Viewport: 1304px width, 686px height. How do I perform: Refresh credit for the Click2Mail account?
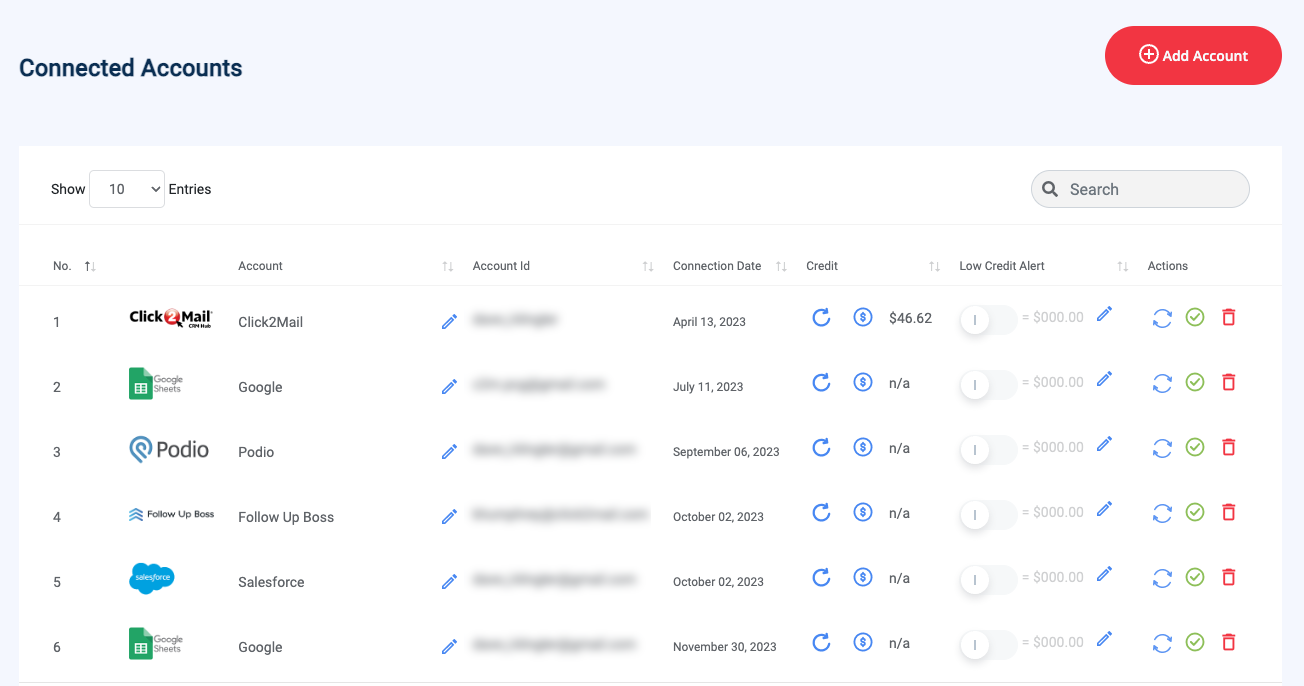pos(821,318)
